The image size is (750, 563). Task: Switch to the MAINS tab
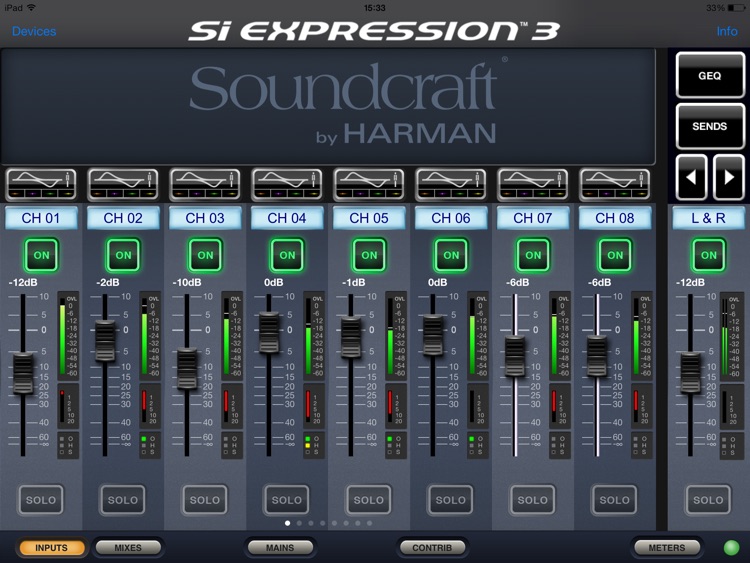[280, 547]
